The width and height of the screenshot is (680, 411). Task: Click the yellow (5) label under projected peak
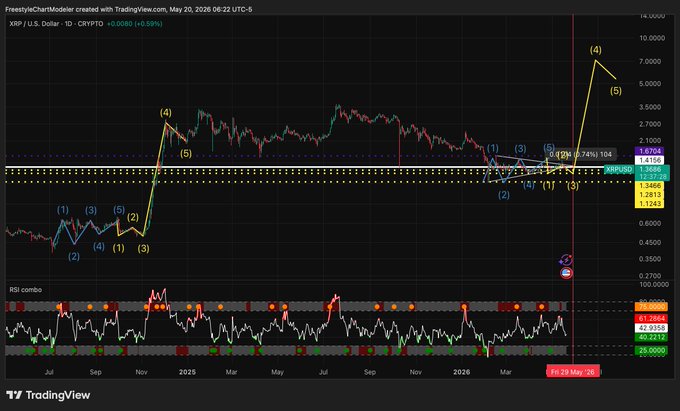616,91
